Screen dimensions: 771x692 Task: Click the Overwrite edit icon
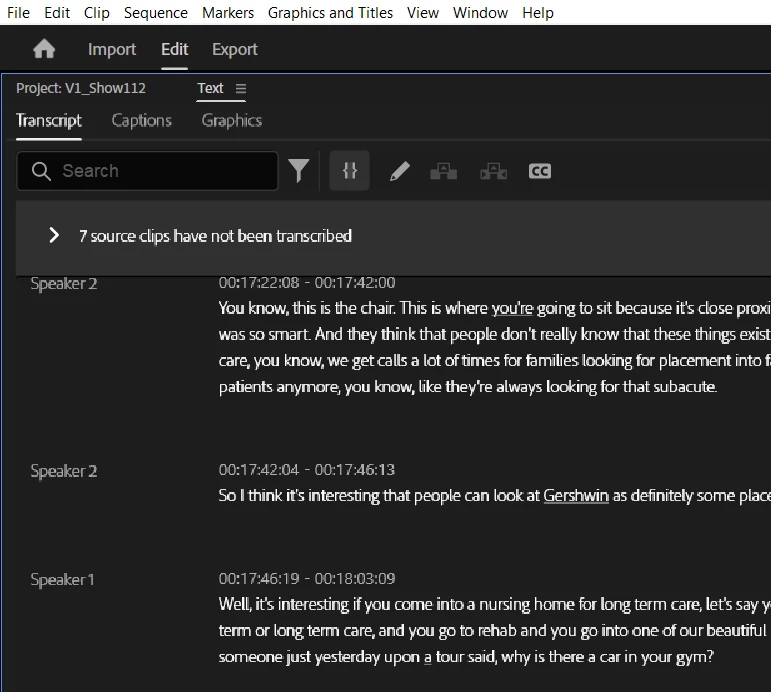coord(493,172)
